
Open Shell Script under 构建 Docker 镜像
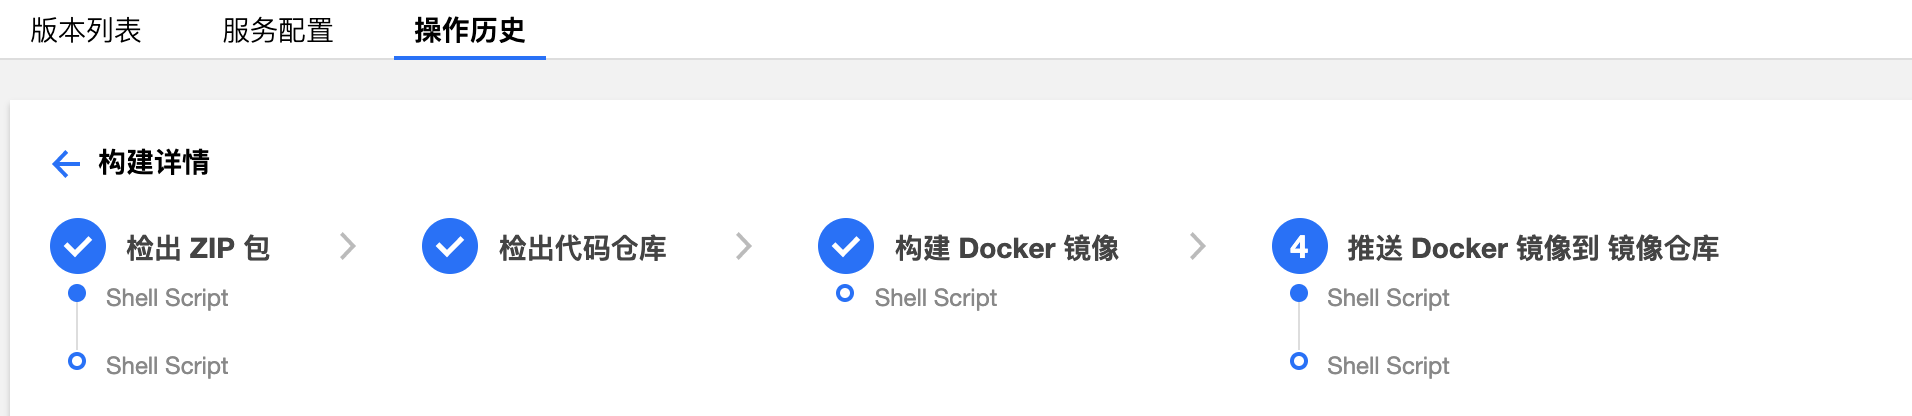tap(936, 298)
